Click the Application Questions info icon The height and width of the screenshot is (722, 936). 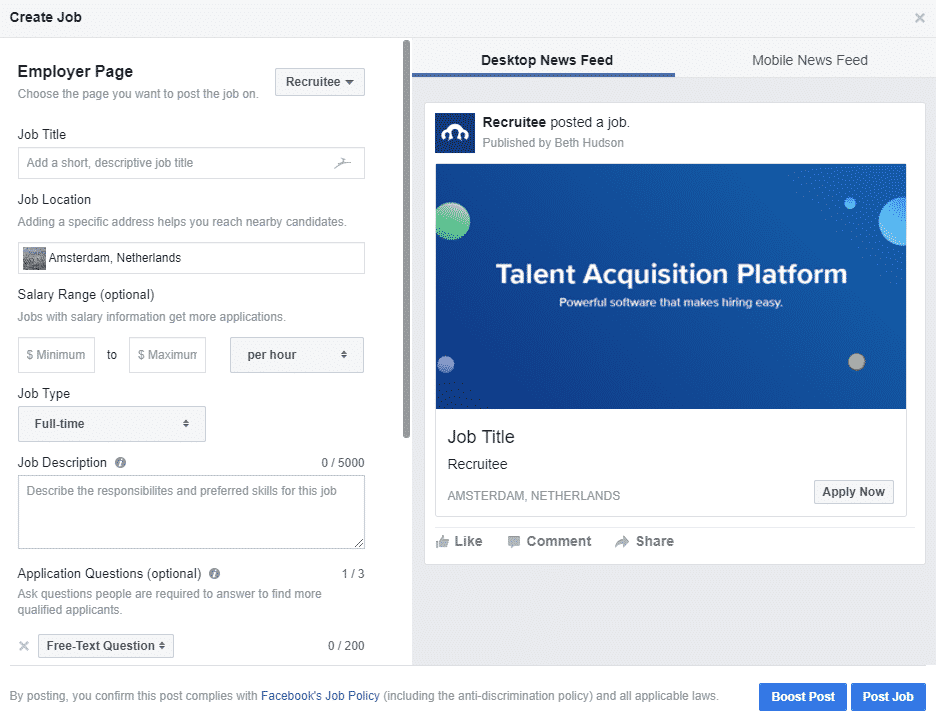pyautogui.click(x=214, y=573)
